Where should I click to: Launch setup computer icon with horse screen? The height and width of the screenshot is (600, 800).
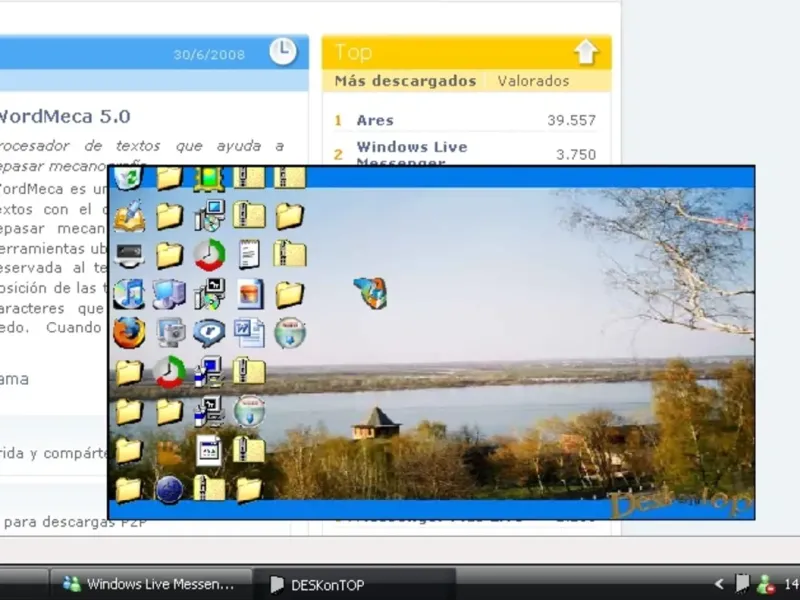(x=209, y=411)
